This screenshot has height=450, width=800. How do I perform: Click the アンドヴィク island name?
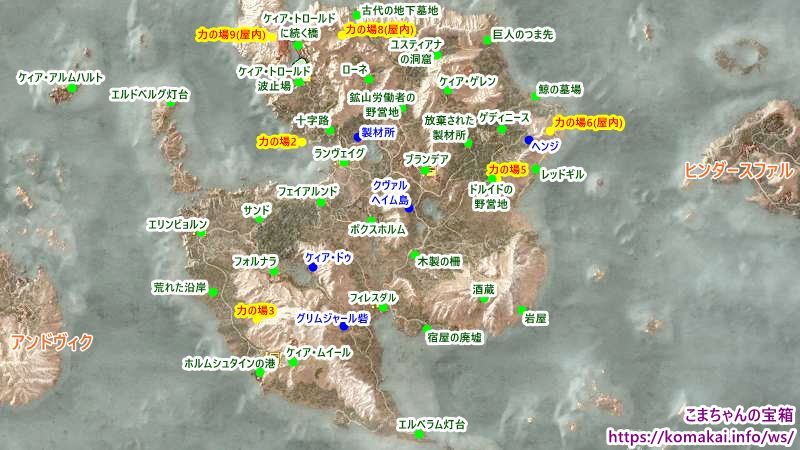[x=52, y=343]
